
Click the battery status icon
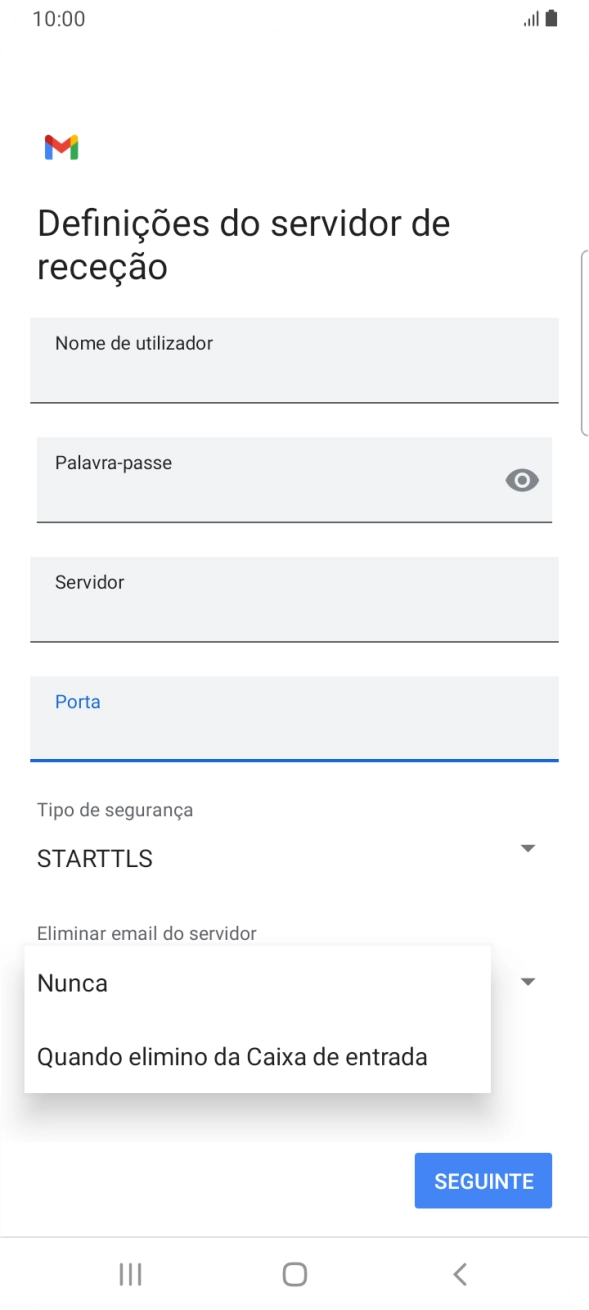tap(551, 17)
